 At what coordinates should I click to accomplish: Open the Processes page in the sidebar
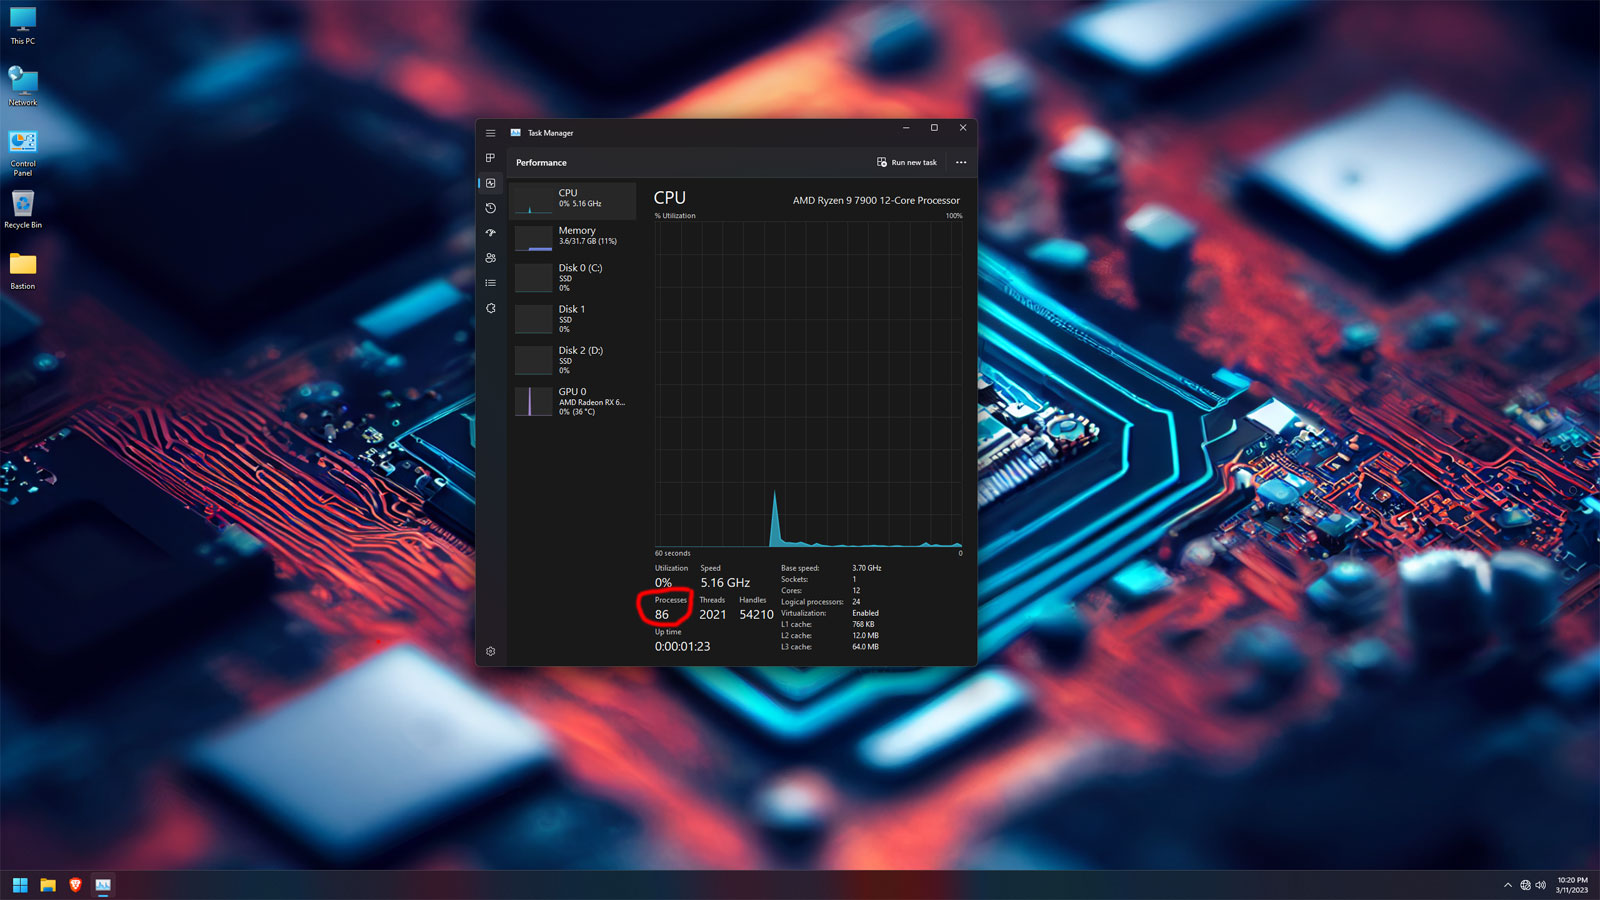click(490, 157)
